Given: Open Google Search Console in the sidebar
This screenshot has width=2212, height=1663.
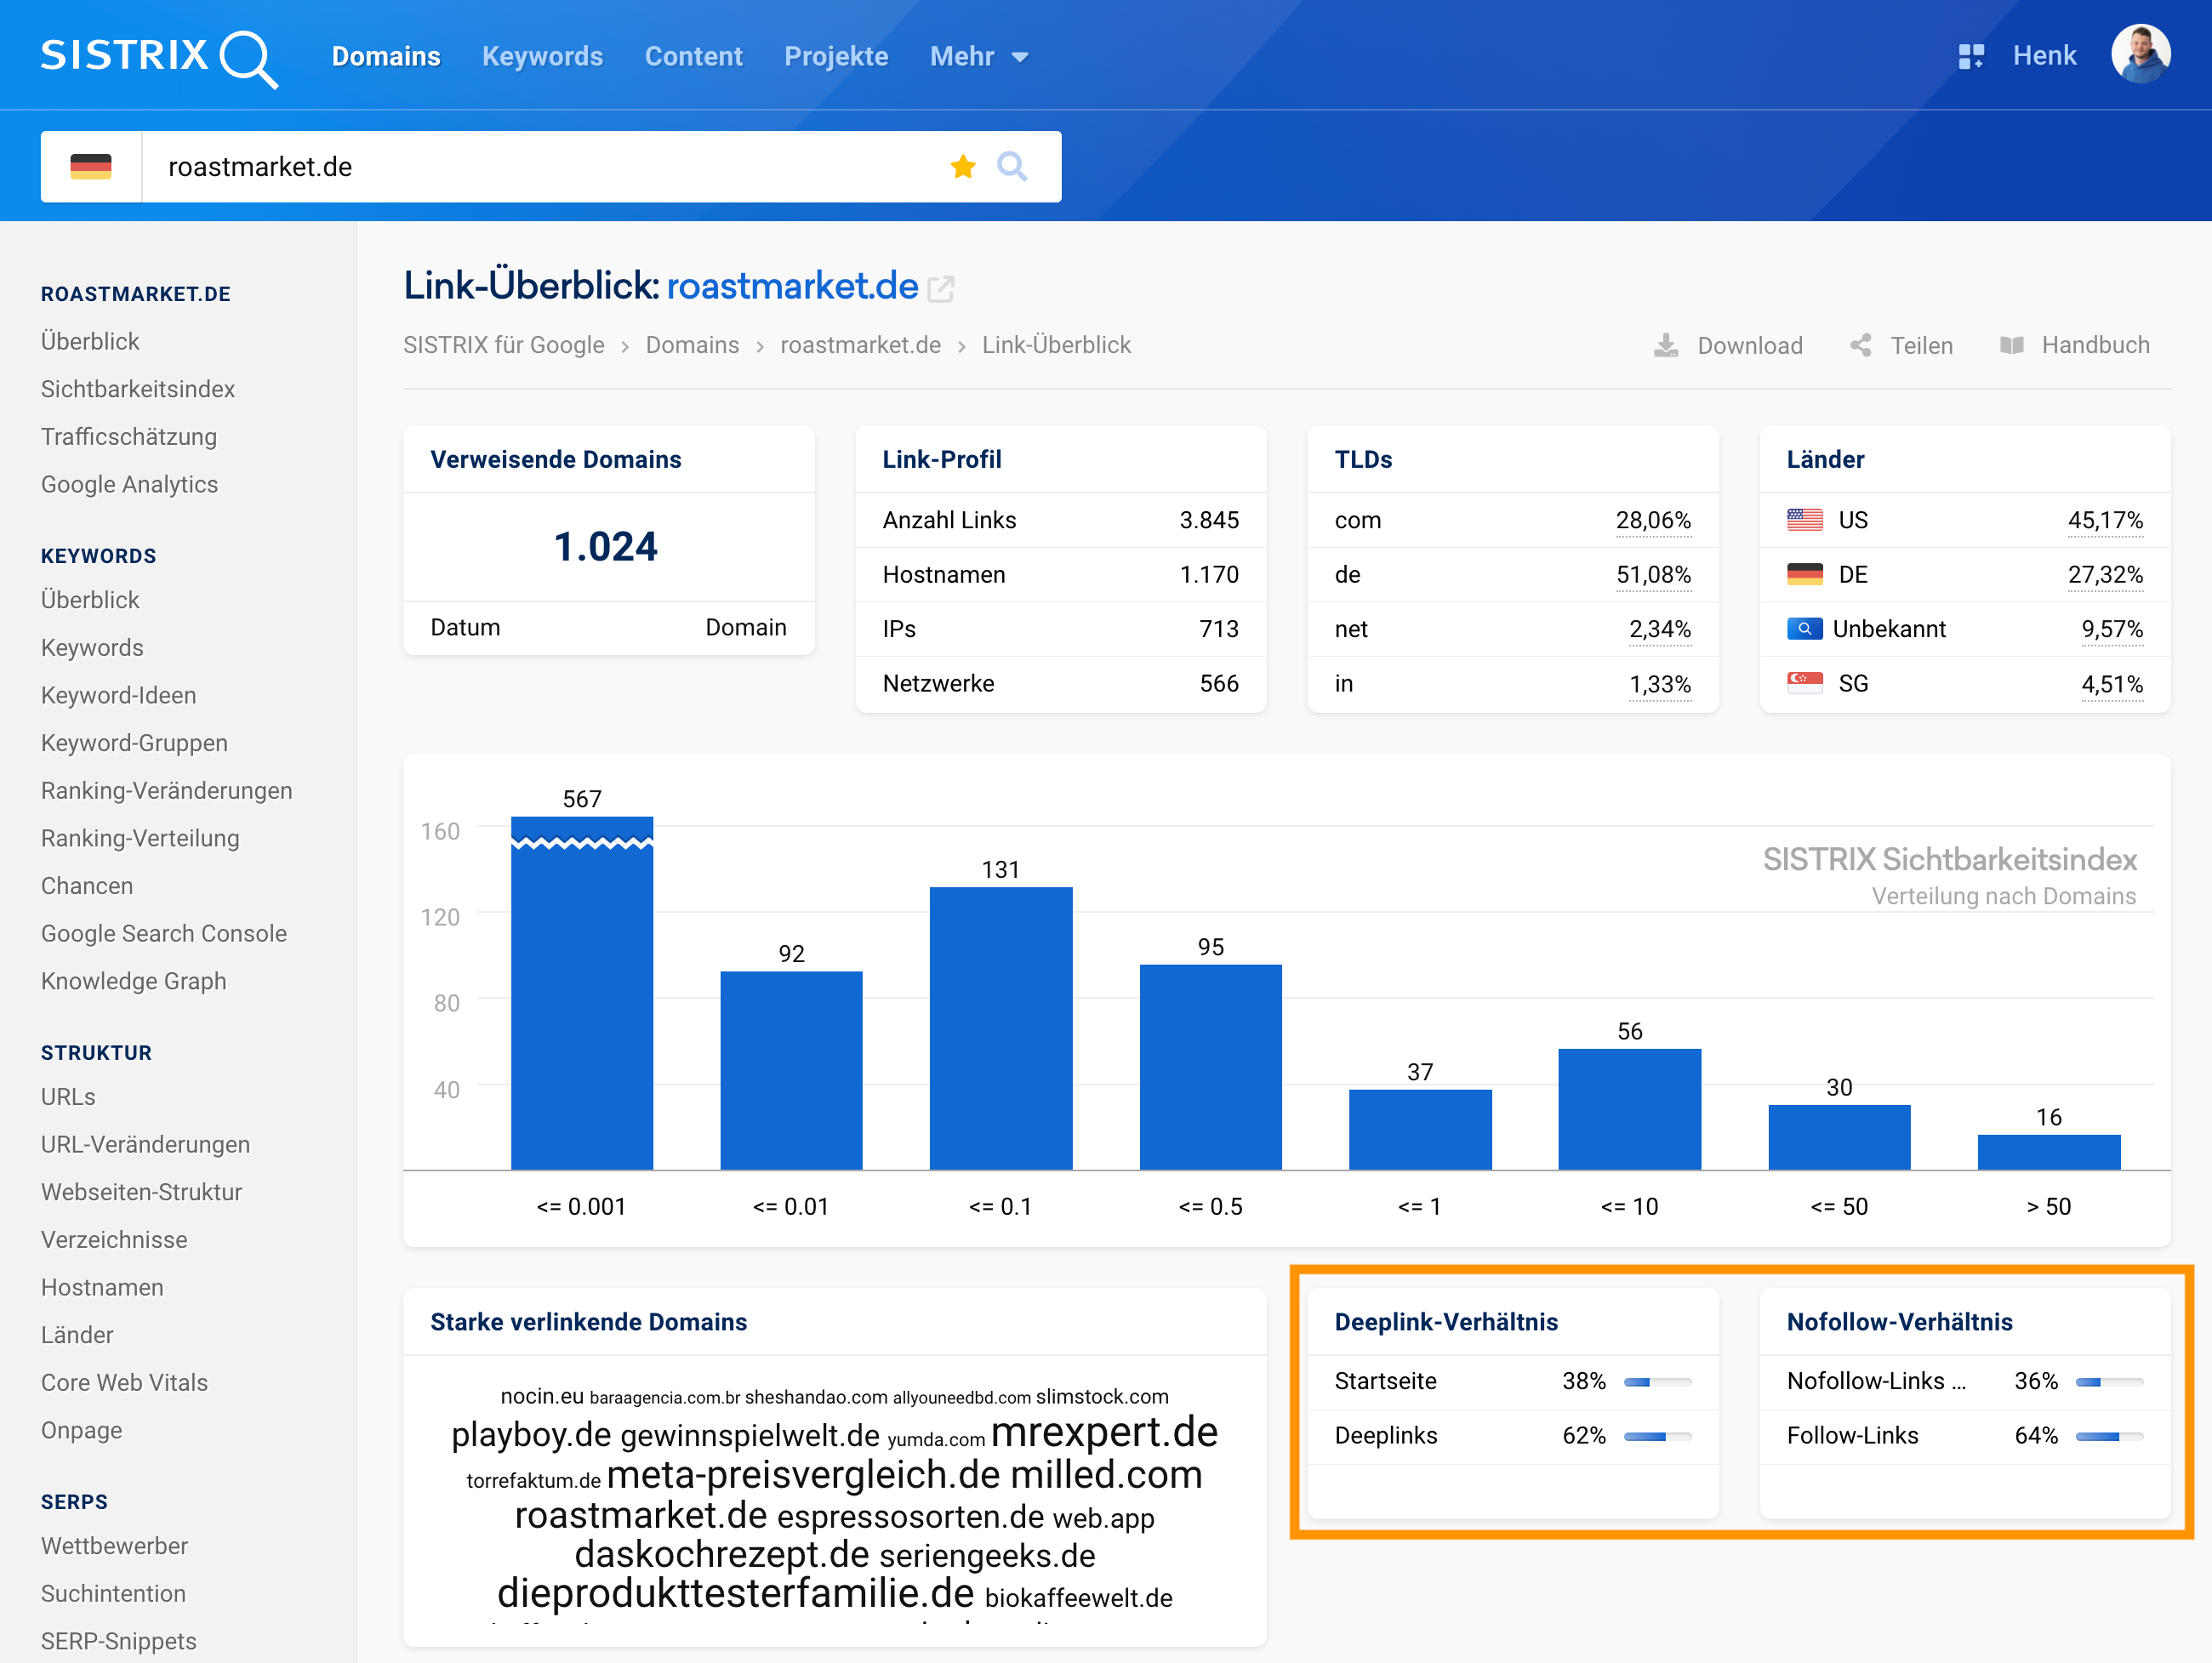Looking at the screenshot, I should pyautogui.click(x=164, y=933).
